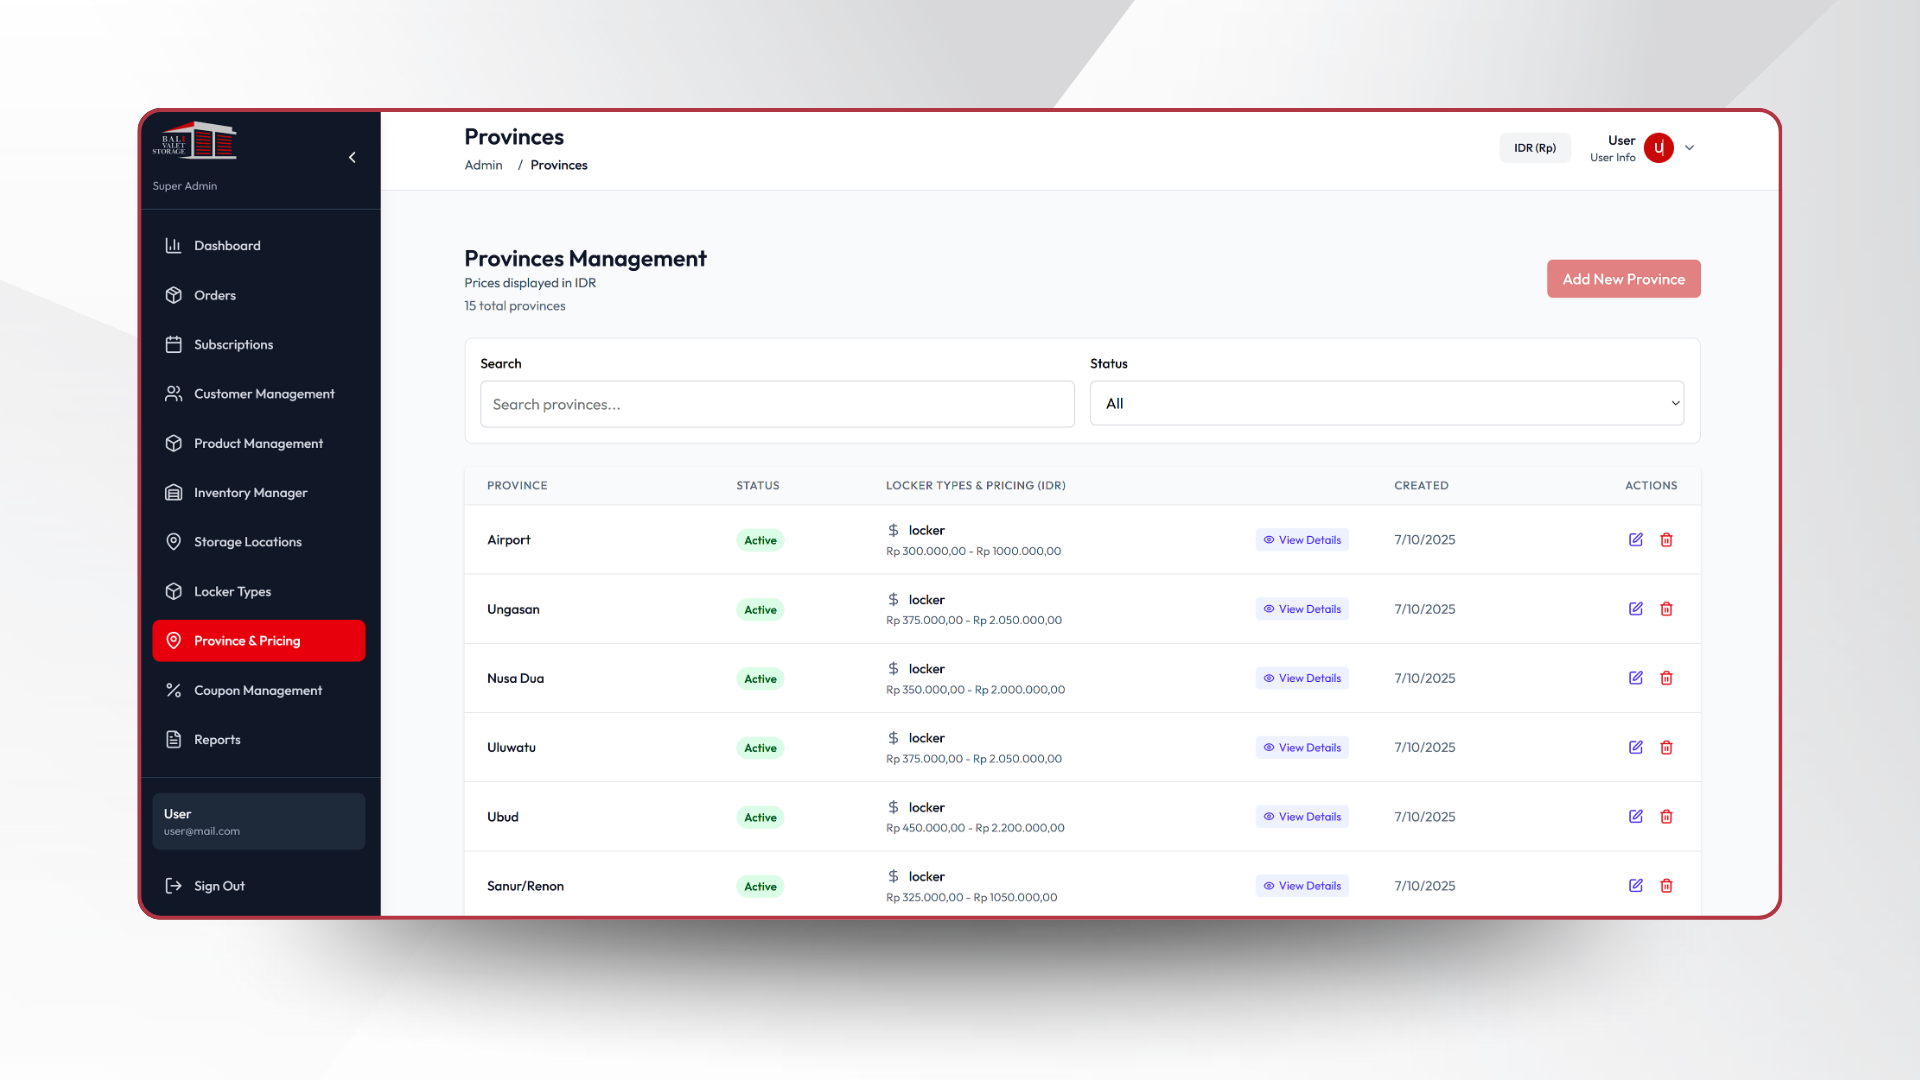The height and width of the screenshot is (1080, 1920).
Task: Click the edit icon for Nusa Dua row
Action: (1636, 678)
